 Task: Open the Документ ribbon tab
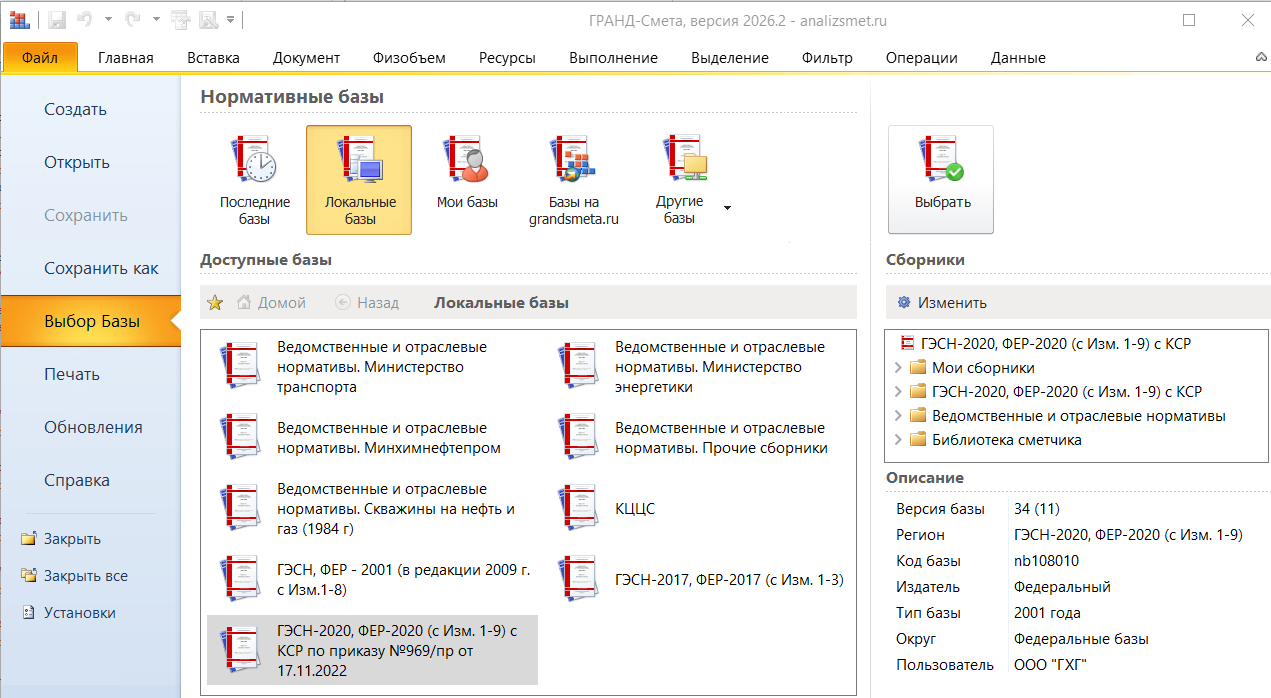click(306, 57)
